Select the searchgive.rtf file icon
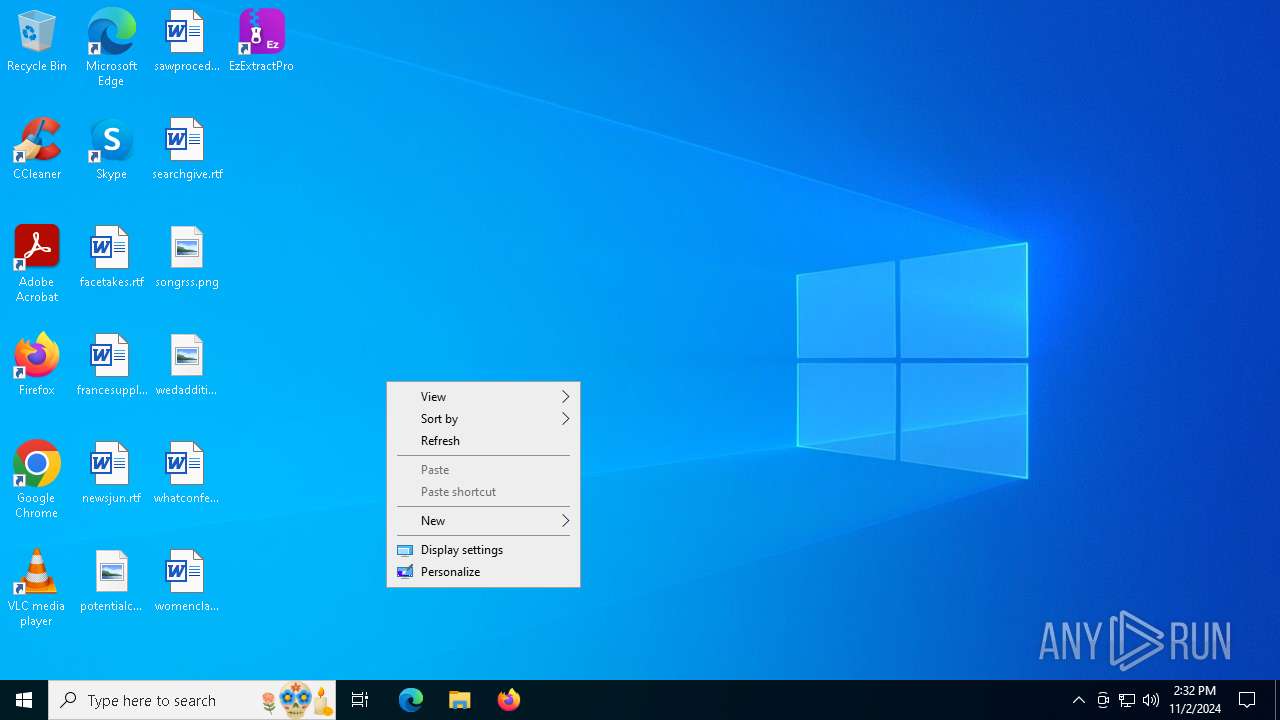Screen dimensions: 1280x720 click(187, 150)
